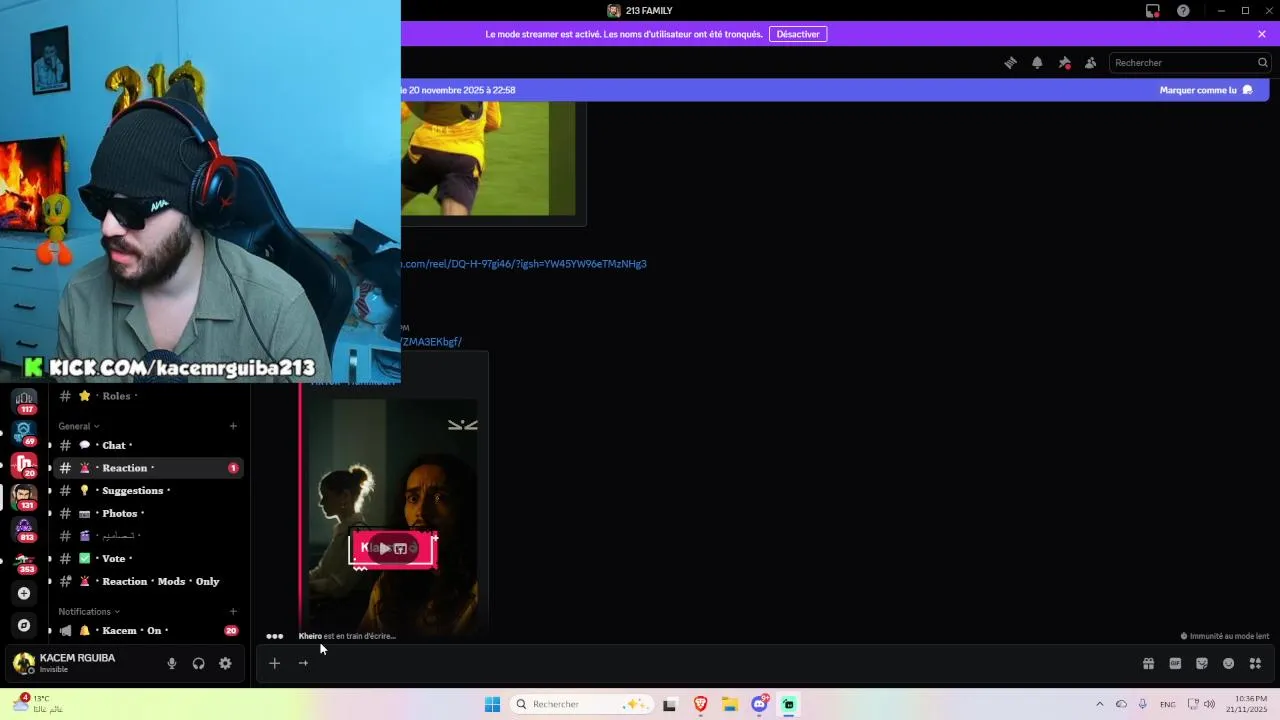Viewport: 1280px width, 720px height.
Task: Select the Reaction channel with one unread
Action: (x=148, y=468)
